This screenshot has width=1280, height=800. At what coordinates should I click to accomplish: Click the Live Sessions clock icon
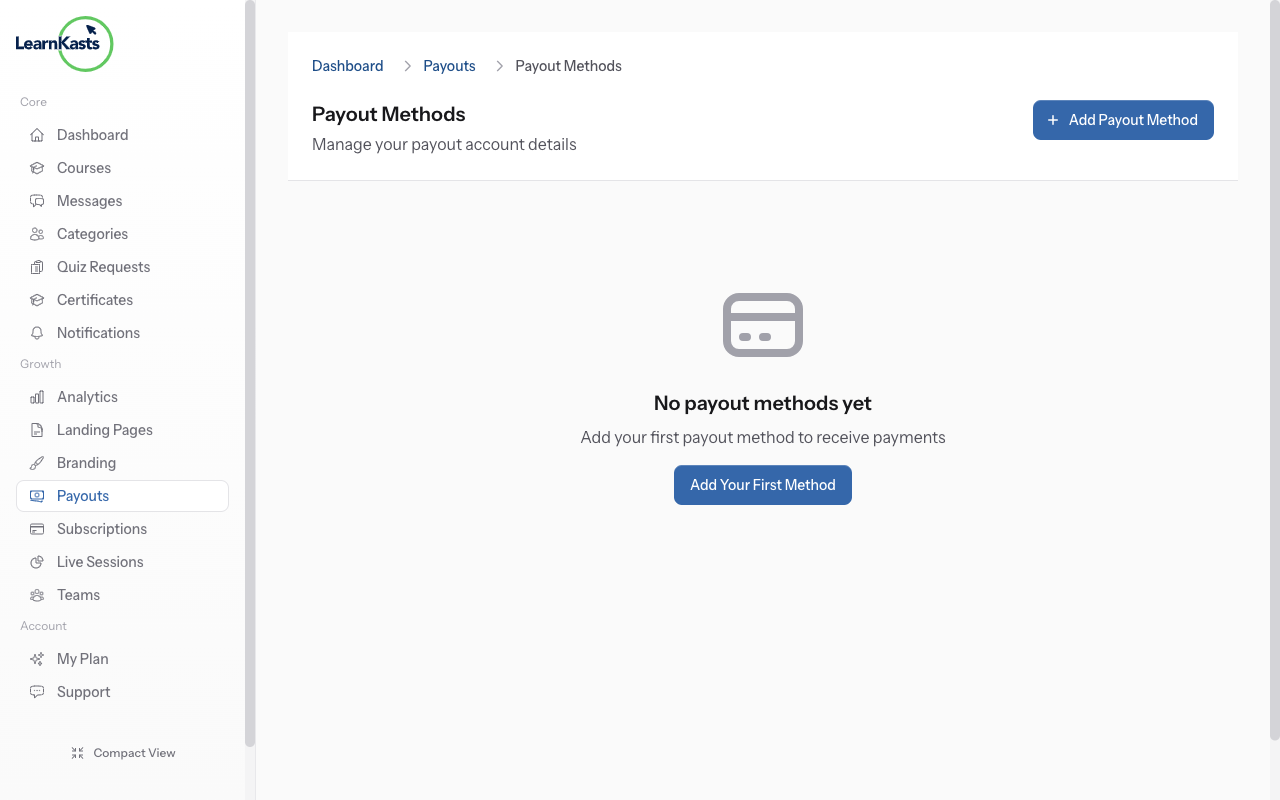coord(37,561)
